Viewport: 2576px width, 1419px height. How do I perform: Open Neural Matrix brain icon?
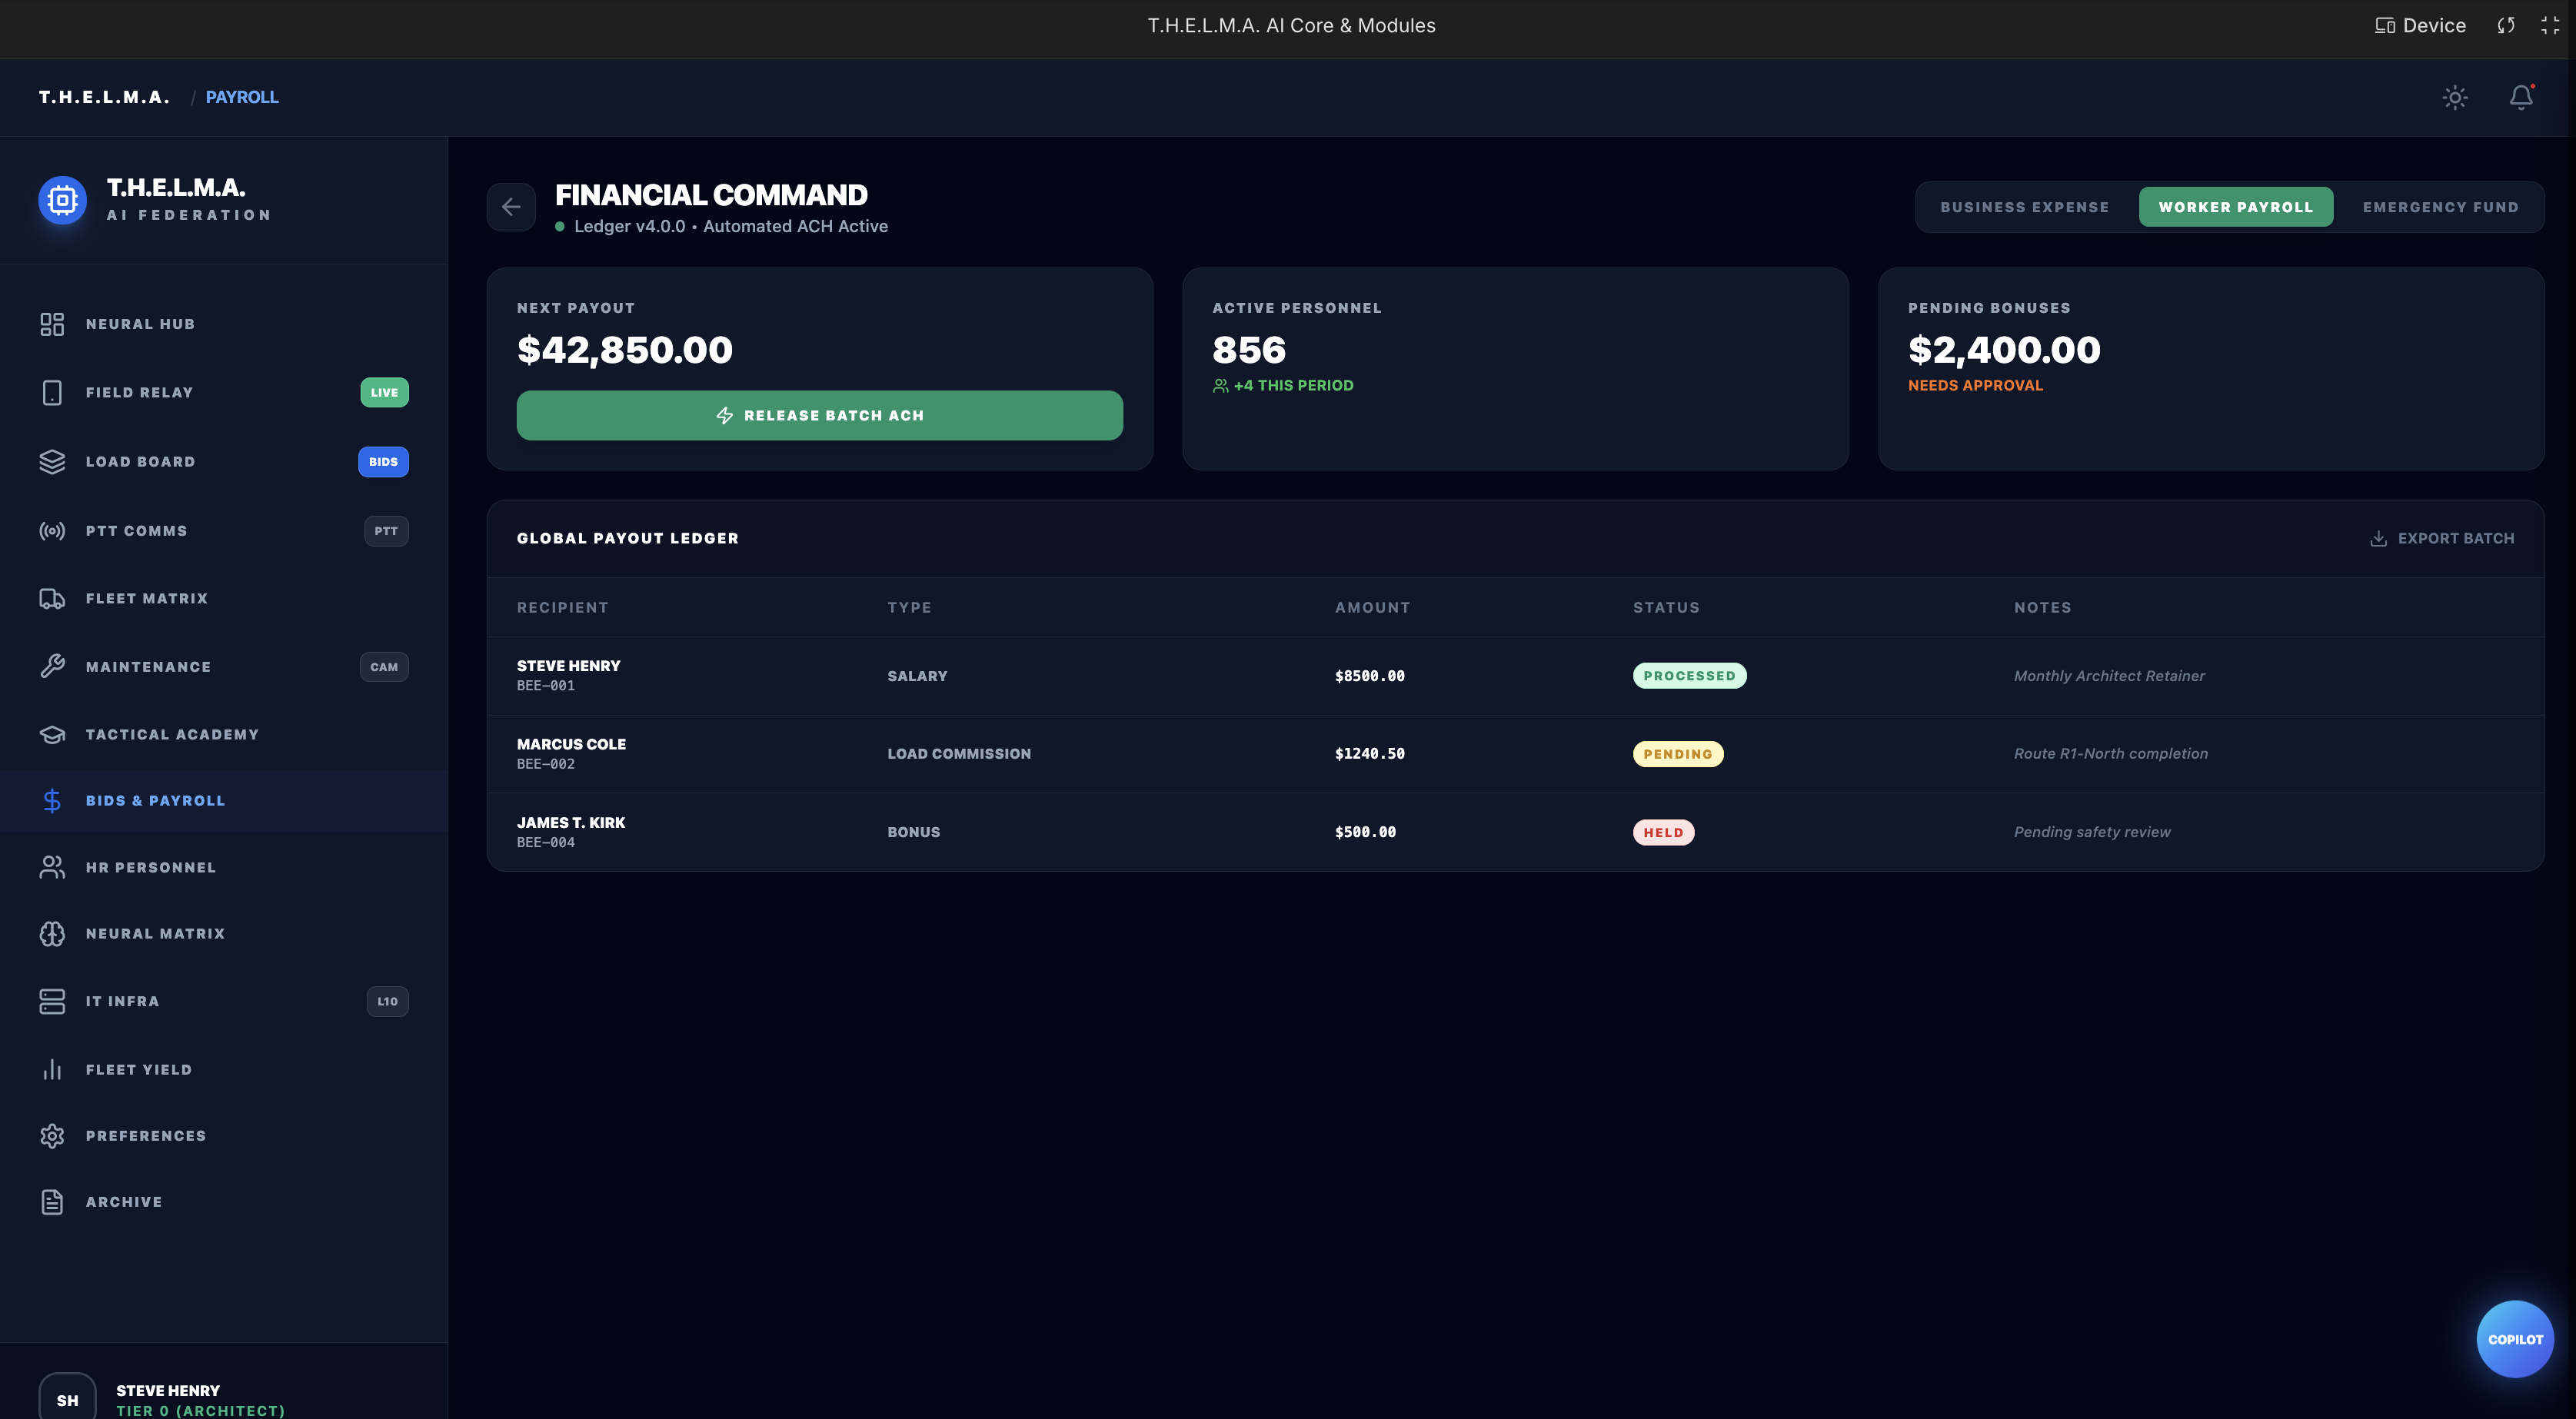click(52, 933)
